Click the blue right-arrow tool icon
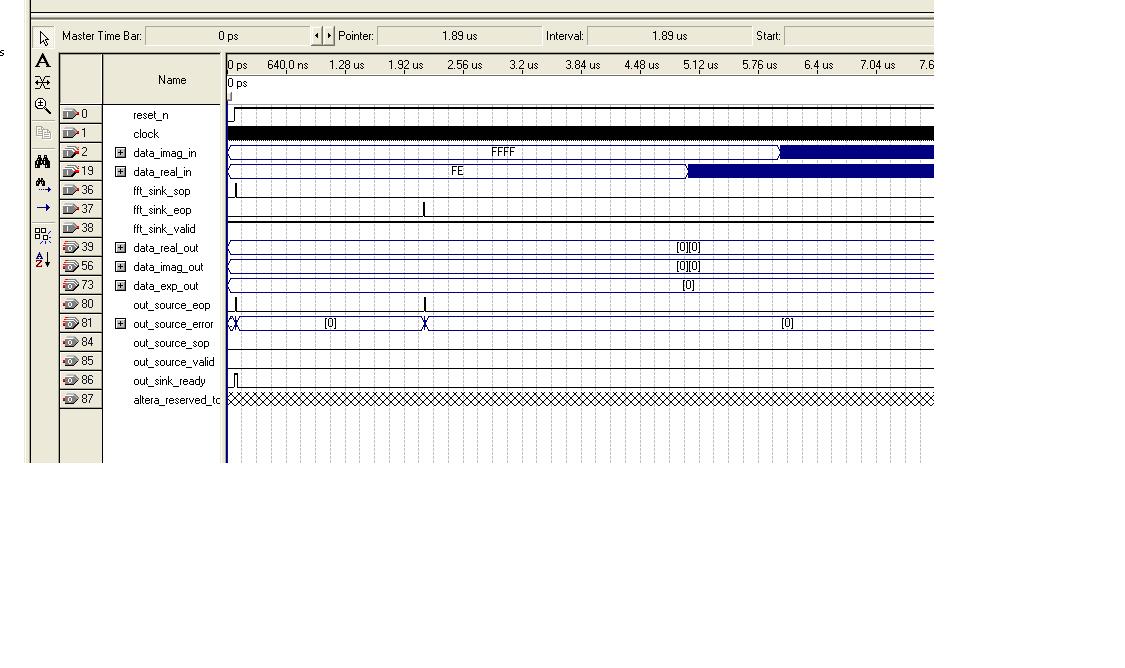Viewport: 1125px width, 668px height. [x=43, y=208]
